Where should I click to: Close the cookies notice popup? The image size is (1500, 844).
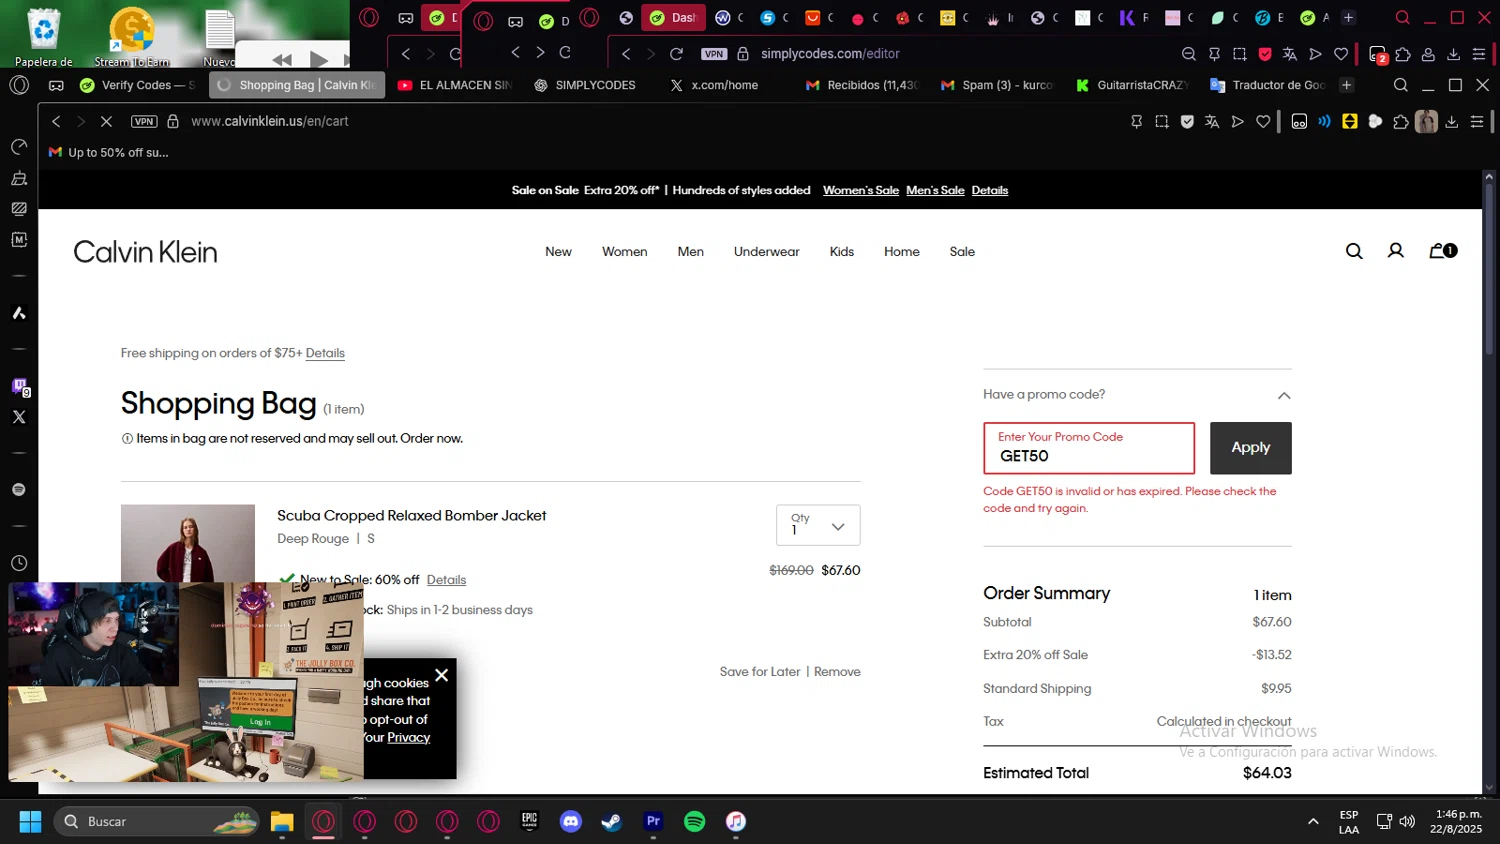tap(441, 675)
